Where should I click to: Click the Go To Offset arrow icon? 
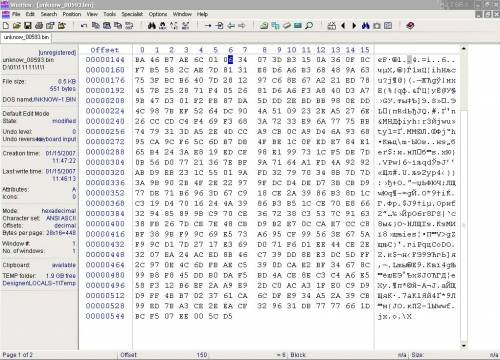(x=208, y=26)
